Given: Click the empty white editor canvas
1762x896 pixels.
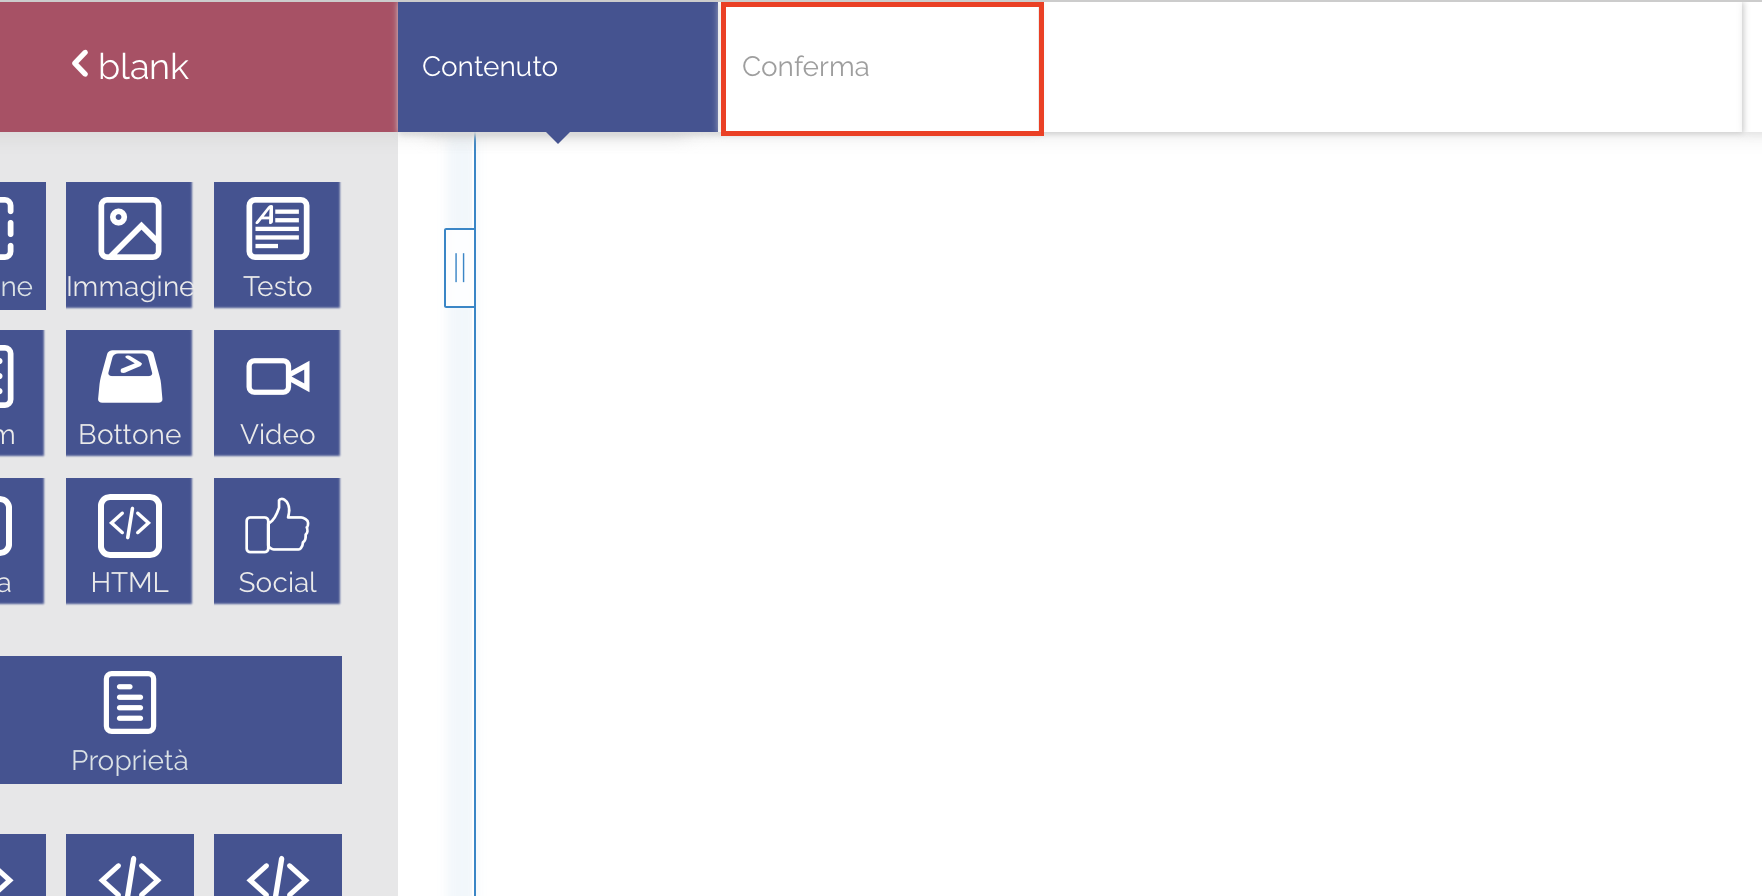Looking at the screenshot, I should click(x=1100, y=500).
